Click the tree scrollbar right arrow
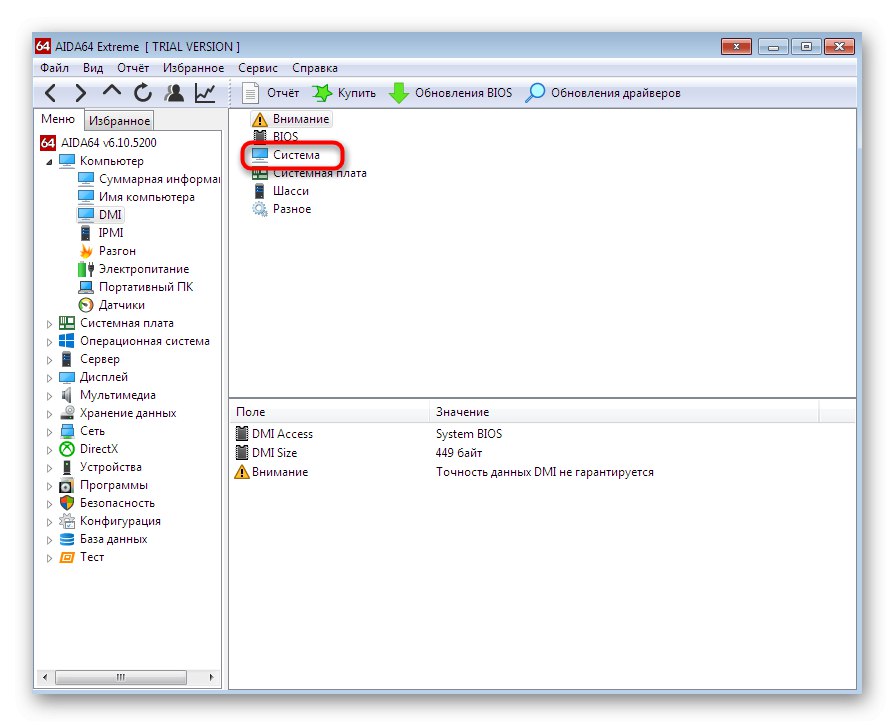Image resolution: width=894 pixels, height=726 pixels. point(212,678)
